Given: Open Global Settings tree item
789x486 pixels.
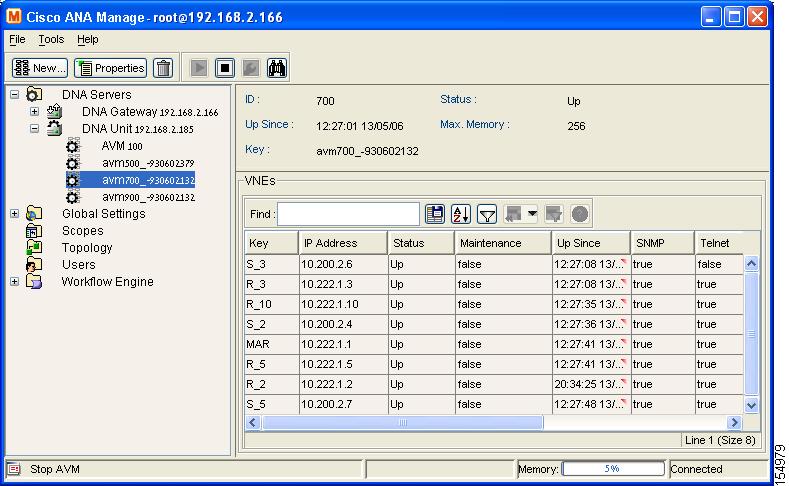Looking at the screenshot, I should click(x=104, y=214).
